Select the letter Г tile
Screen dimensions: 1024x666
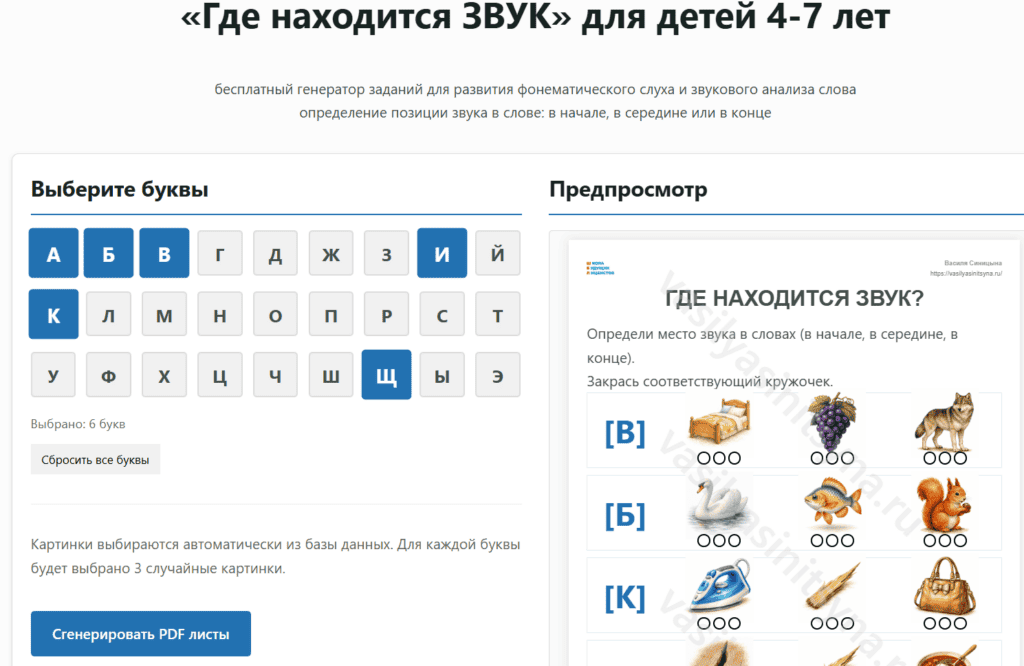(x=219, y=253)
